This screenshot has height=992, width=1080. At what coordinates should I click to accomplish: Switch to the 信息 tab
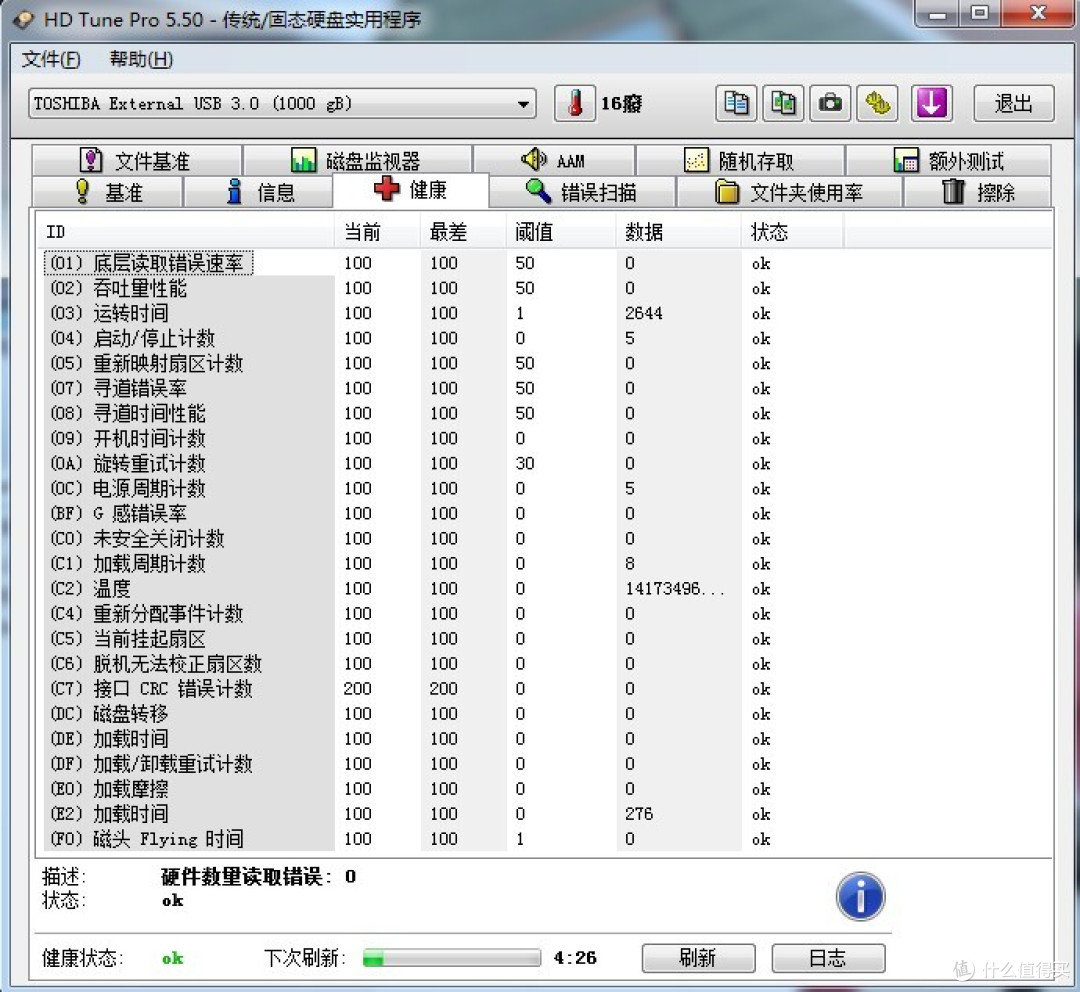[259, 192]
